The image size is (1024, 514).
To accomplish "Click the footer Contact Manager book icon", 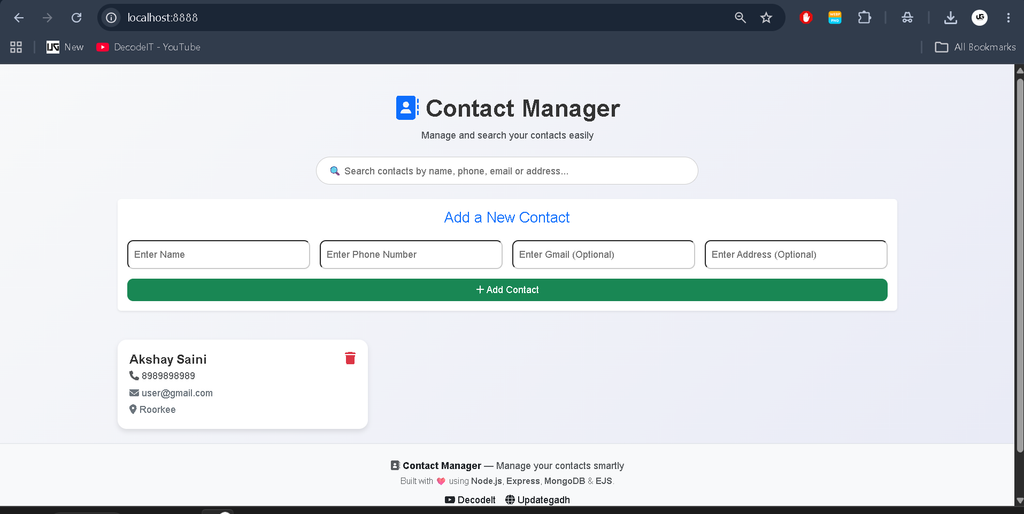I will coord(394,466).
